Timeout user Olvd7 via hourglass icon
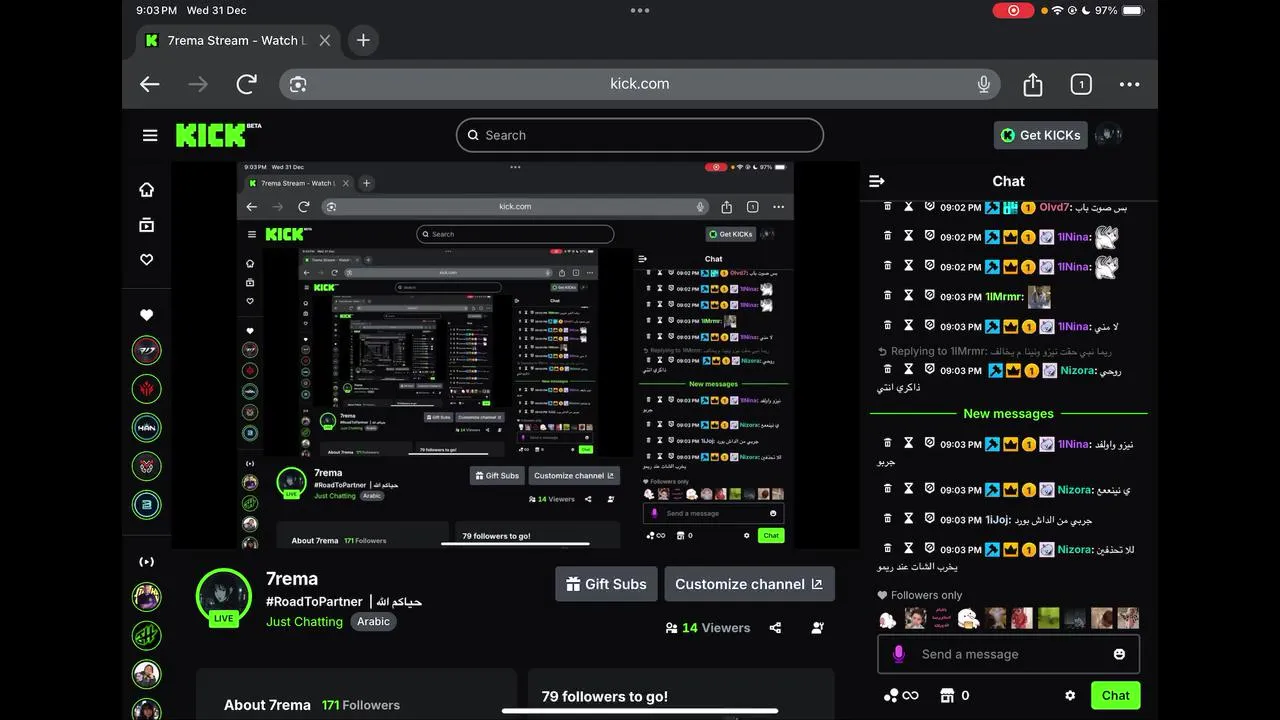1280x720 pixels. point(909,207)
